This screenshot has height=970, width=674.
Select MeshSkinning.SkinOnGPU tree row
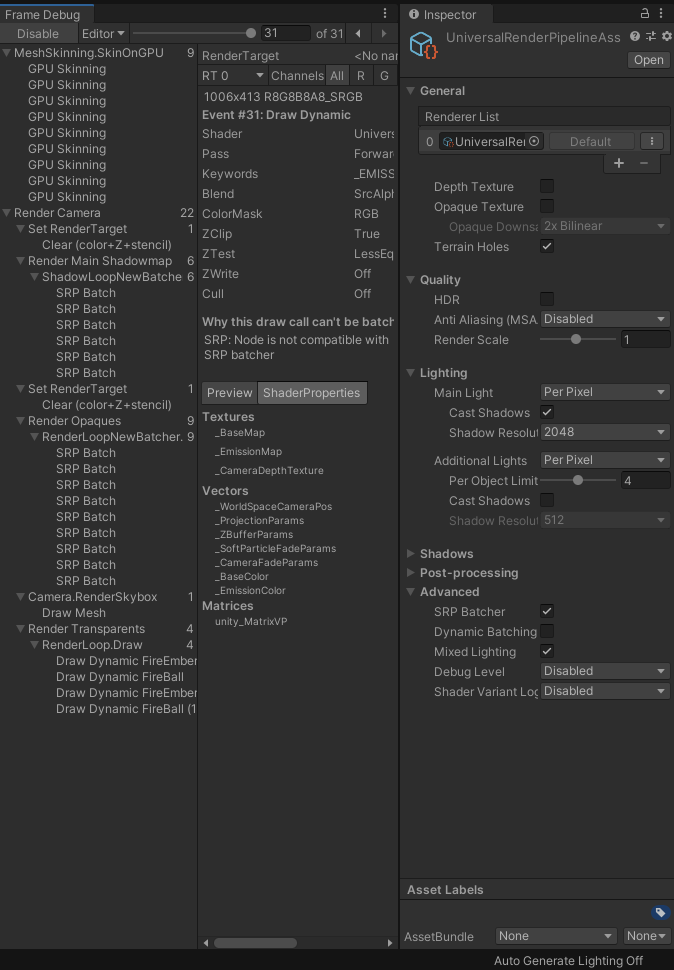coord(98,53)
